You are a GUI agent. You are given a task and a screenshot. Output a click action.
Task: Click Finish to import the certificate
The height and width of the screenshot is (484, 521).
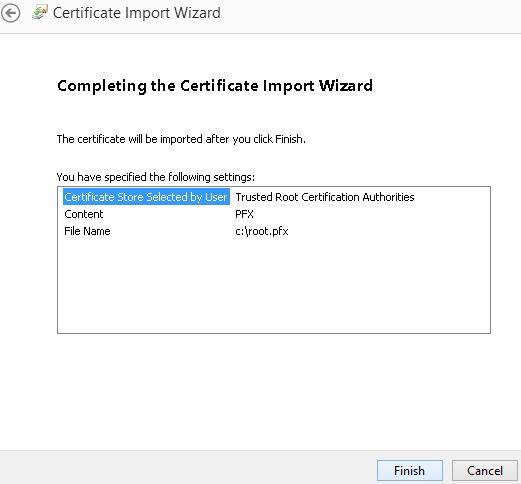tap(410, 471)
